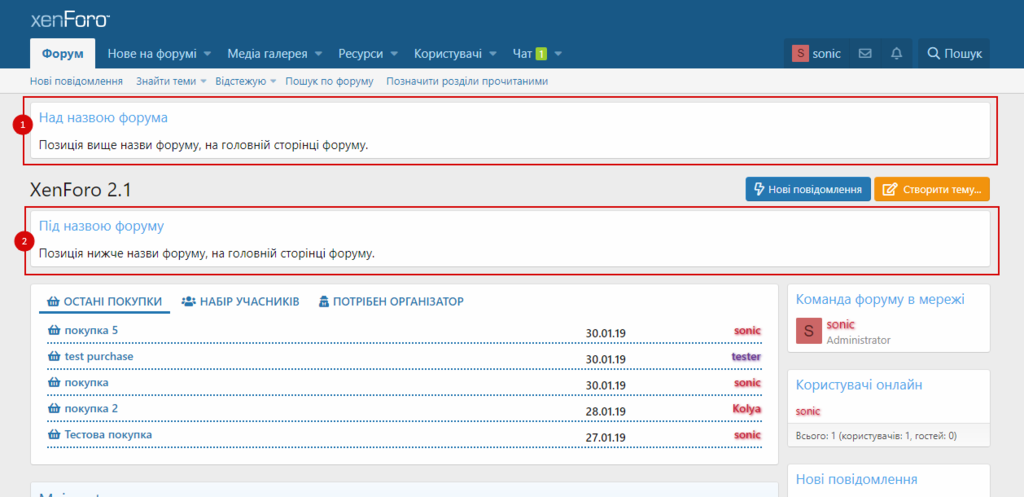Click sonic's avatar in the staff online block
The image size is (1024, 497).
coord(808,331)
